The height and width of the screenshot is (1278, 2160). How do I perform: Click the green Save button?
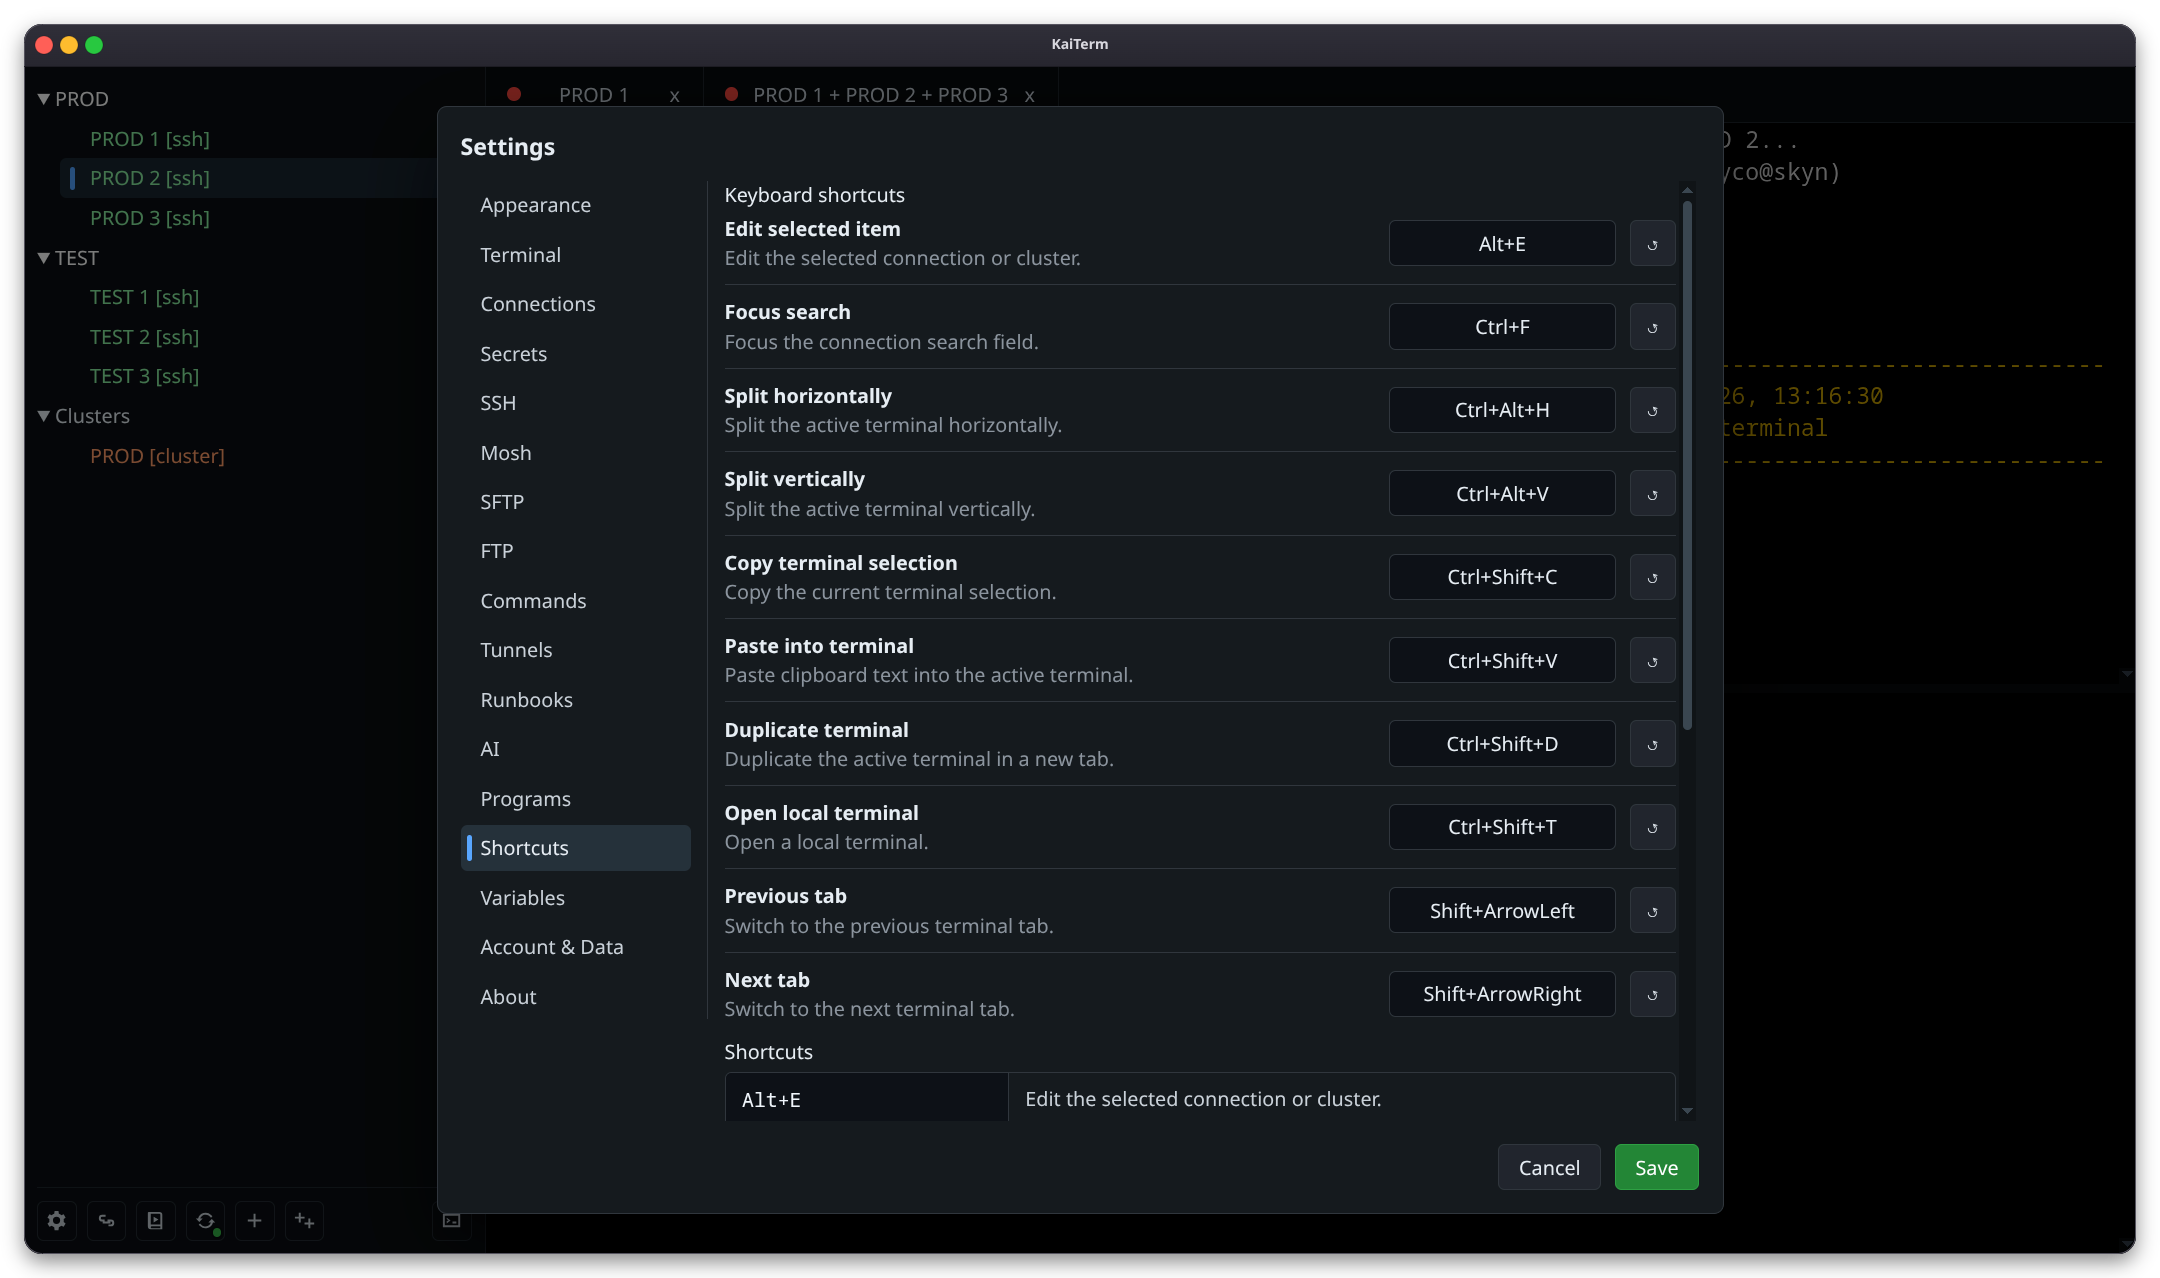click(1656, 1168)
